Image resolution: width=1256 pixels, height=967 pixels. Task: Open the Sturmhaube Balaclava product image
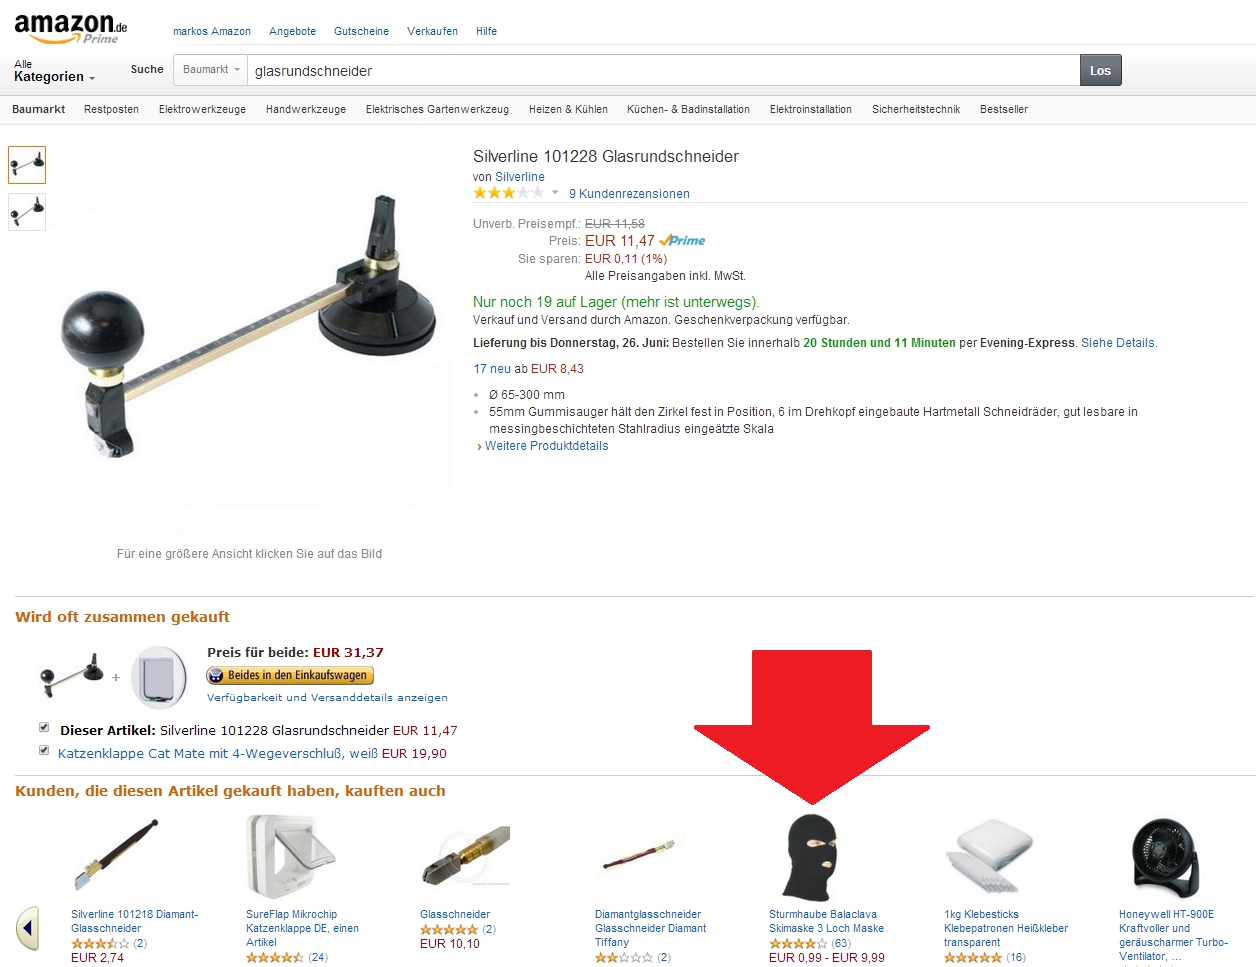click(x=809, y=857)
